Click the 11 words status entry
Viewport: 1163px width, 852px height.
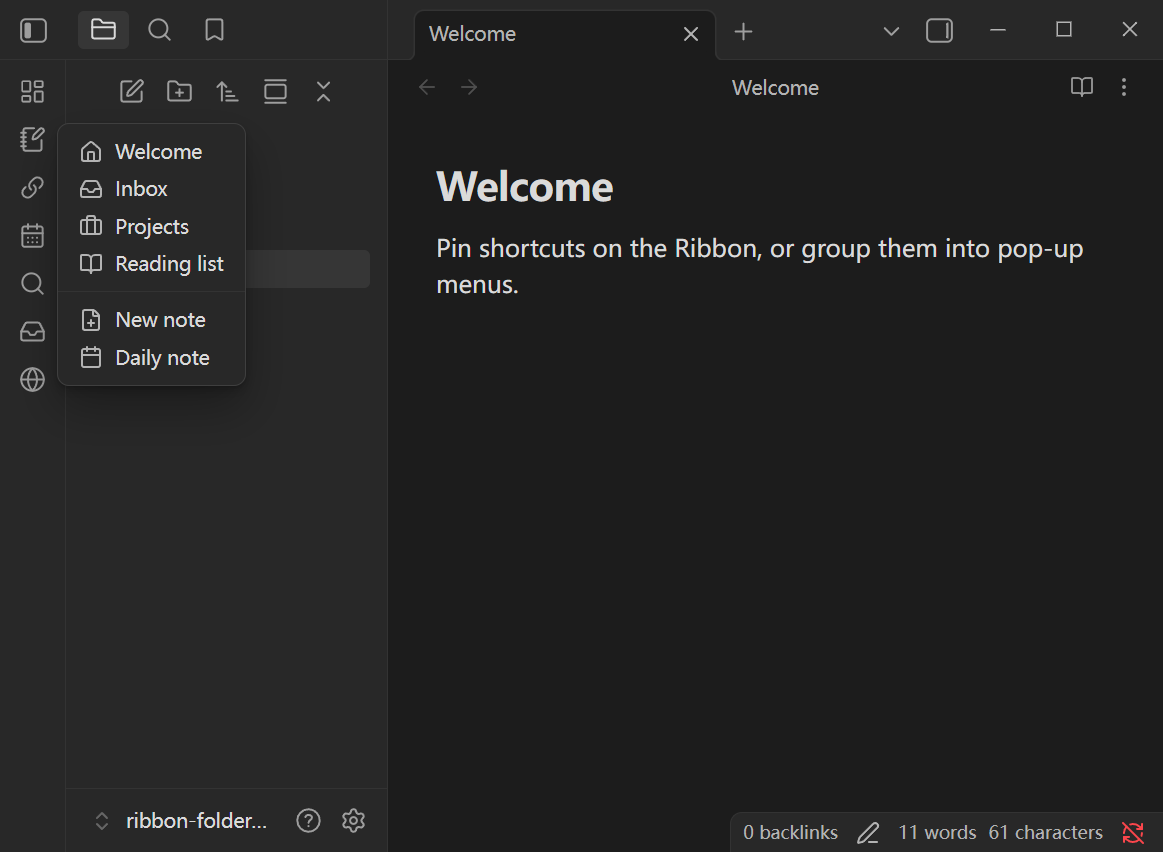click(x=937, y=833)
